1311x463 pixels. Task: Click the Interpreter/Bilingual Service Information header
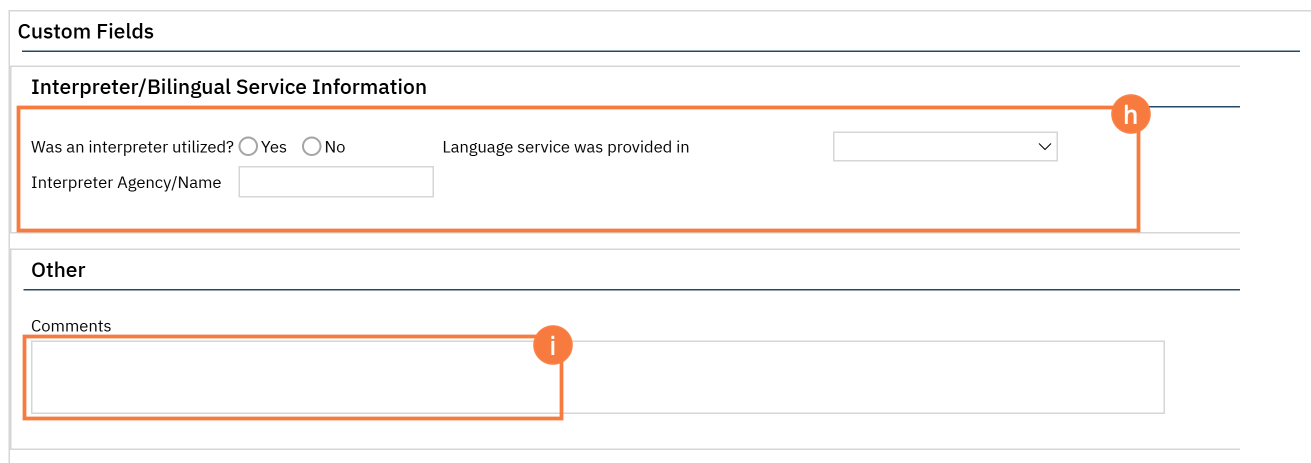coord(229,87)
